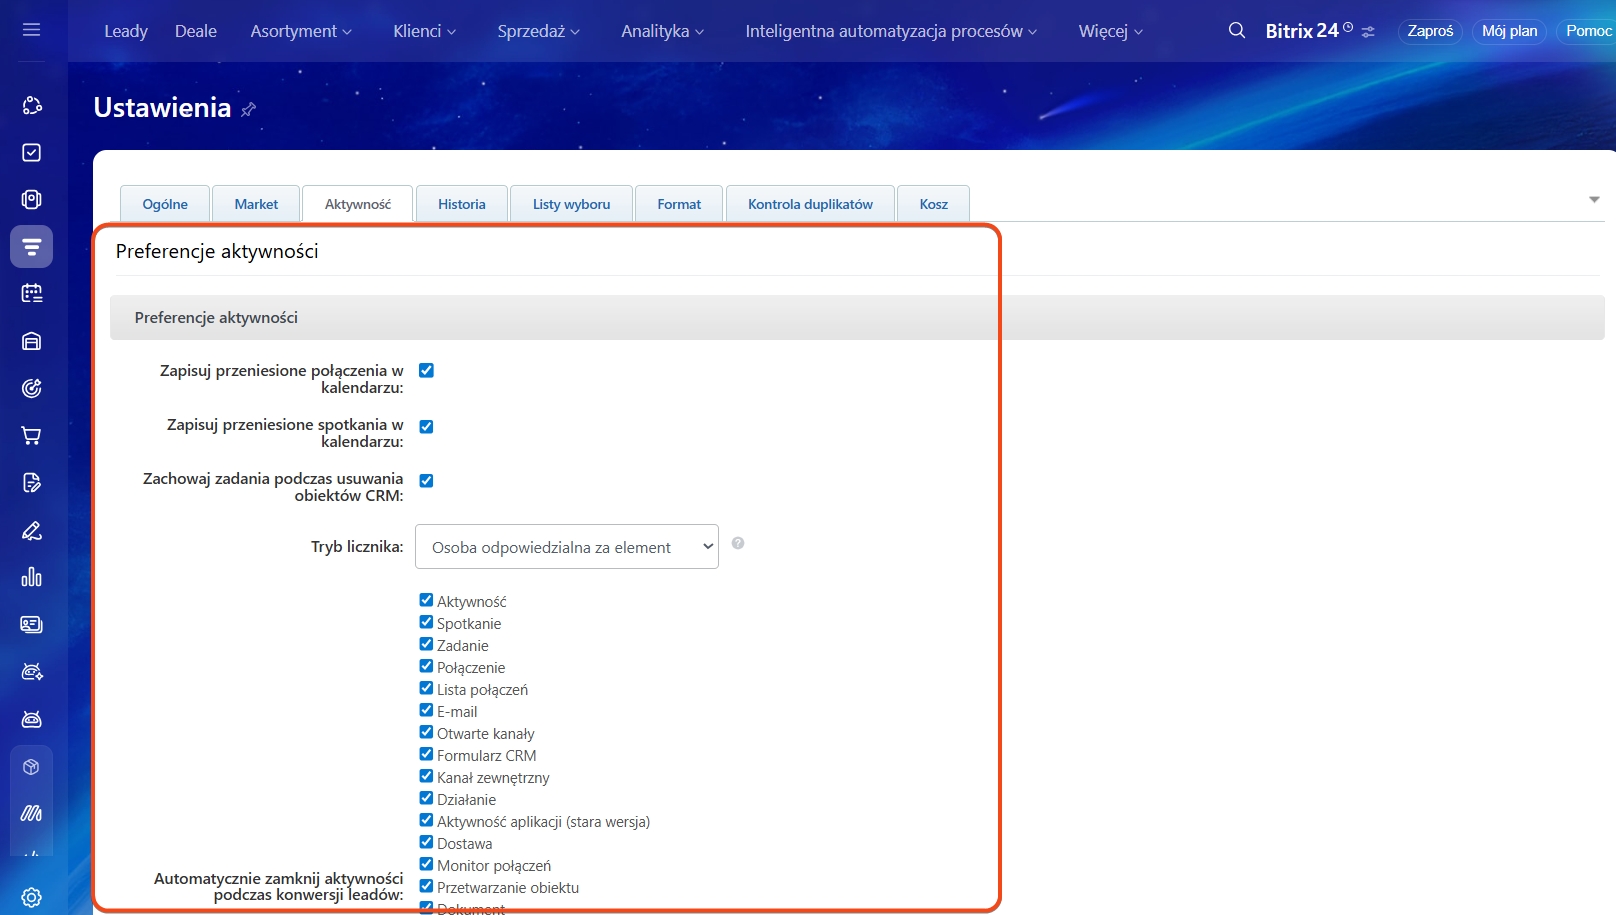Pin the Ustawienia page with pin icon
The width and height of the screenshot is (1616, 915).
pyautogui.click(x=249, y=109)
